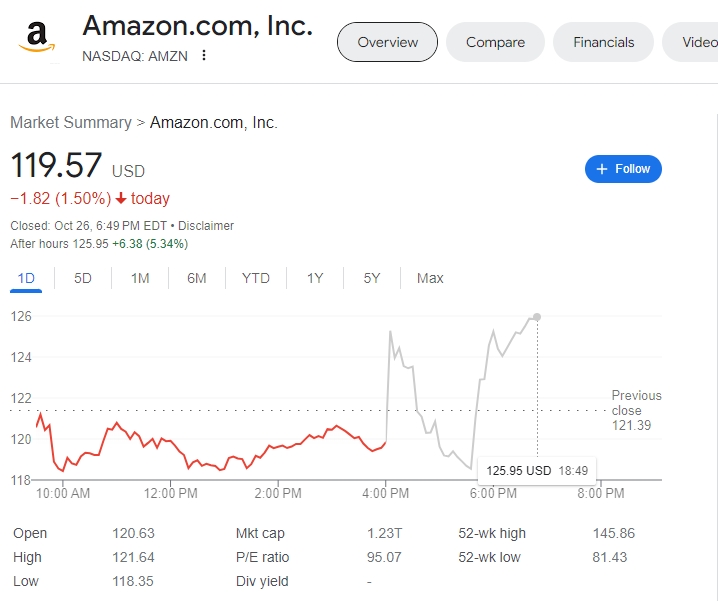Screen dimensions: 718x601
Task: Select the YTD chart range
Action: [x=256, y=278]
